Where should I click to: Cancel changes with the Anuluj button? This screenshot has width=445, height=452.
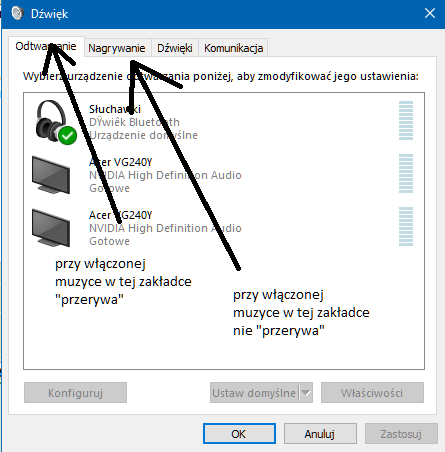click(320, 434)
